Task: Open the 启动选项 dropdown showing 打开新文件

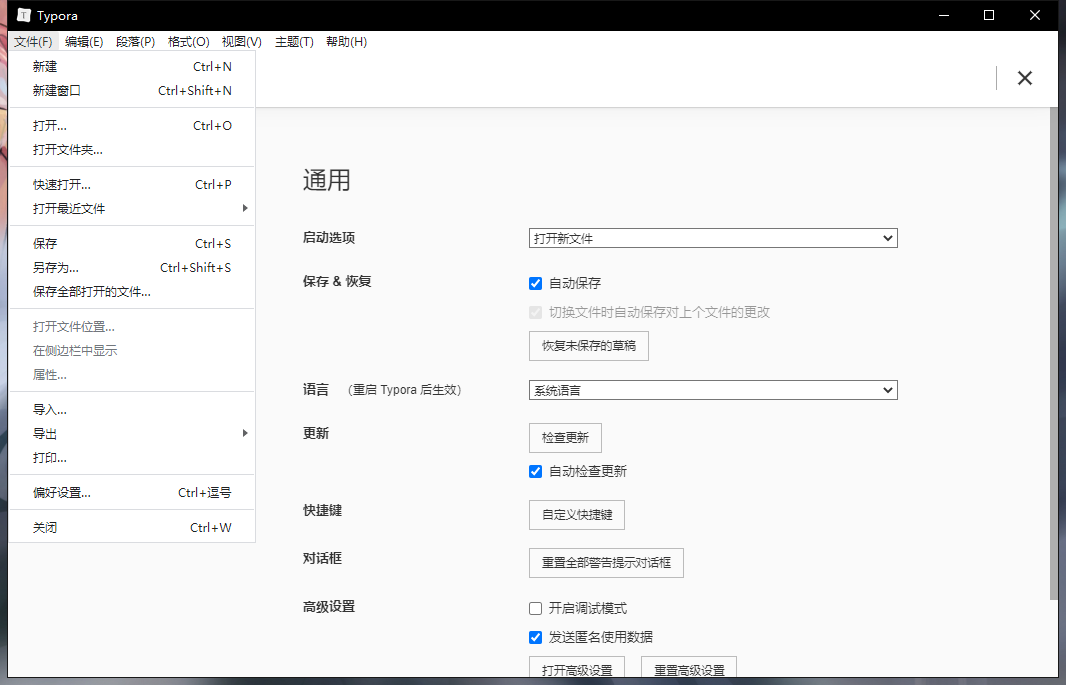Action: coord(712,238)
